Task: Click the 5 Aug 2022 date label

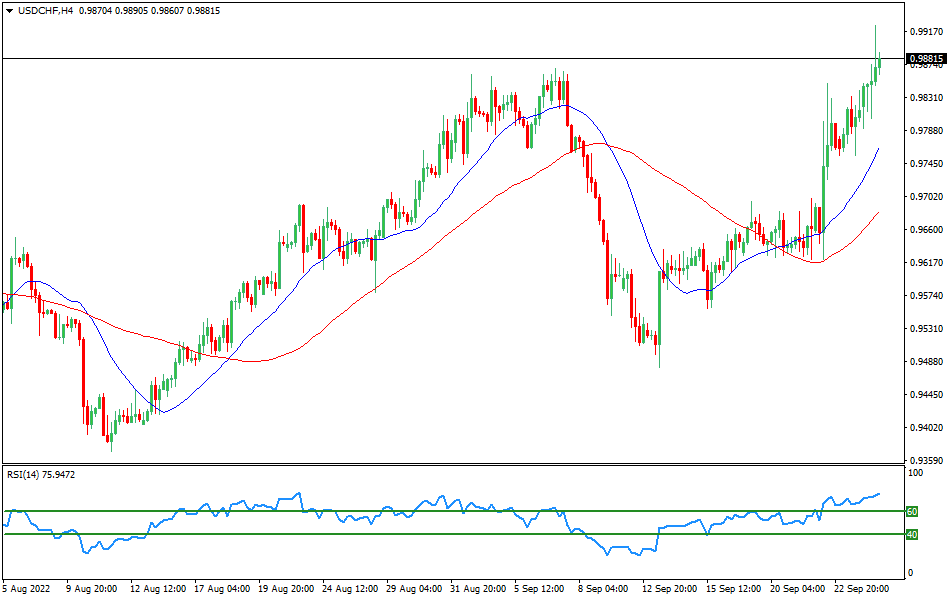Action: pos(27,588)
